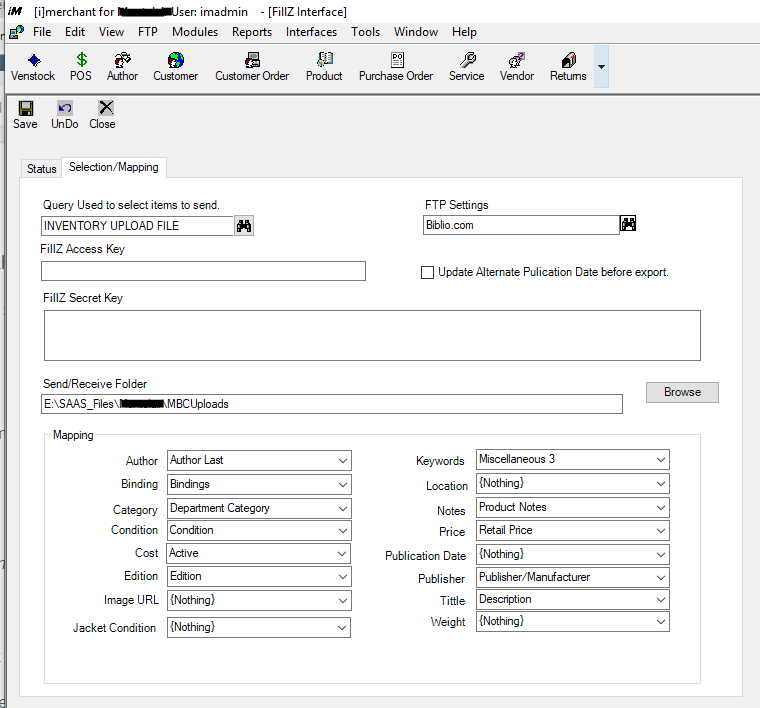The height and width of the screenshot is (708, 760).
Task: Launch the POS dollar icon
Action: (x=81, y=67)
